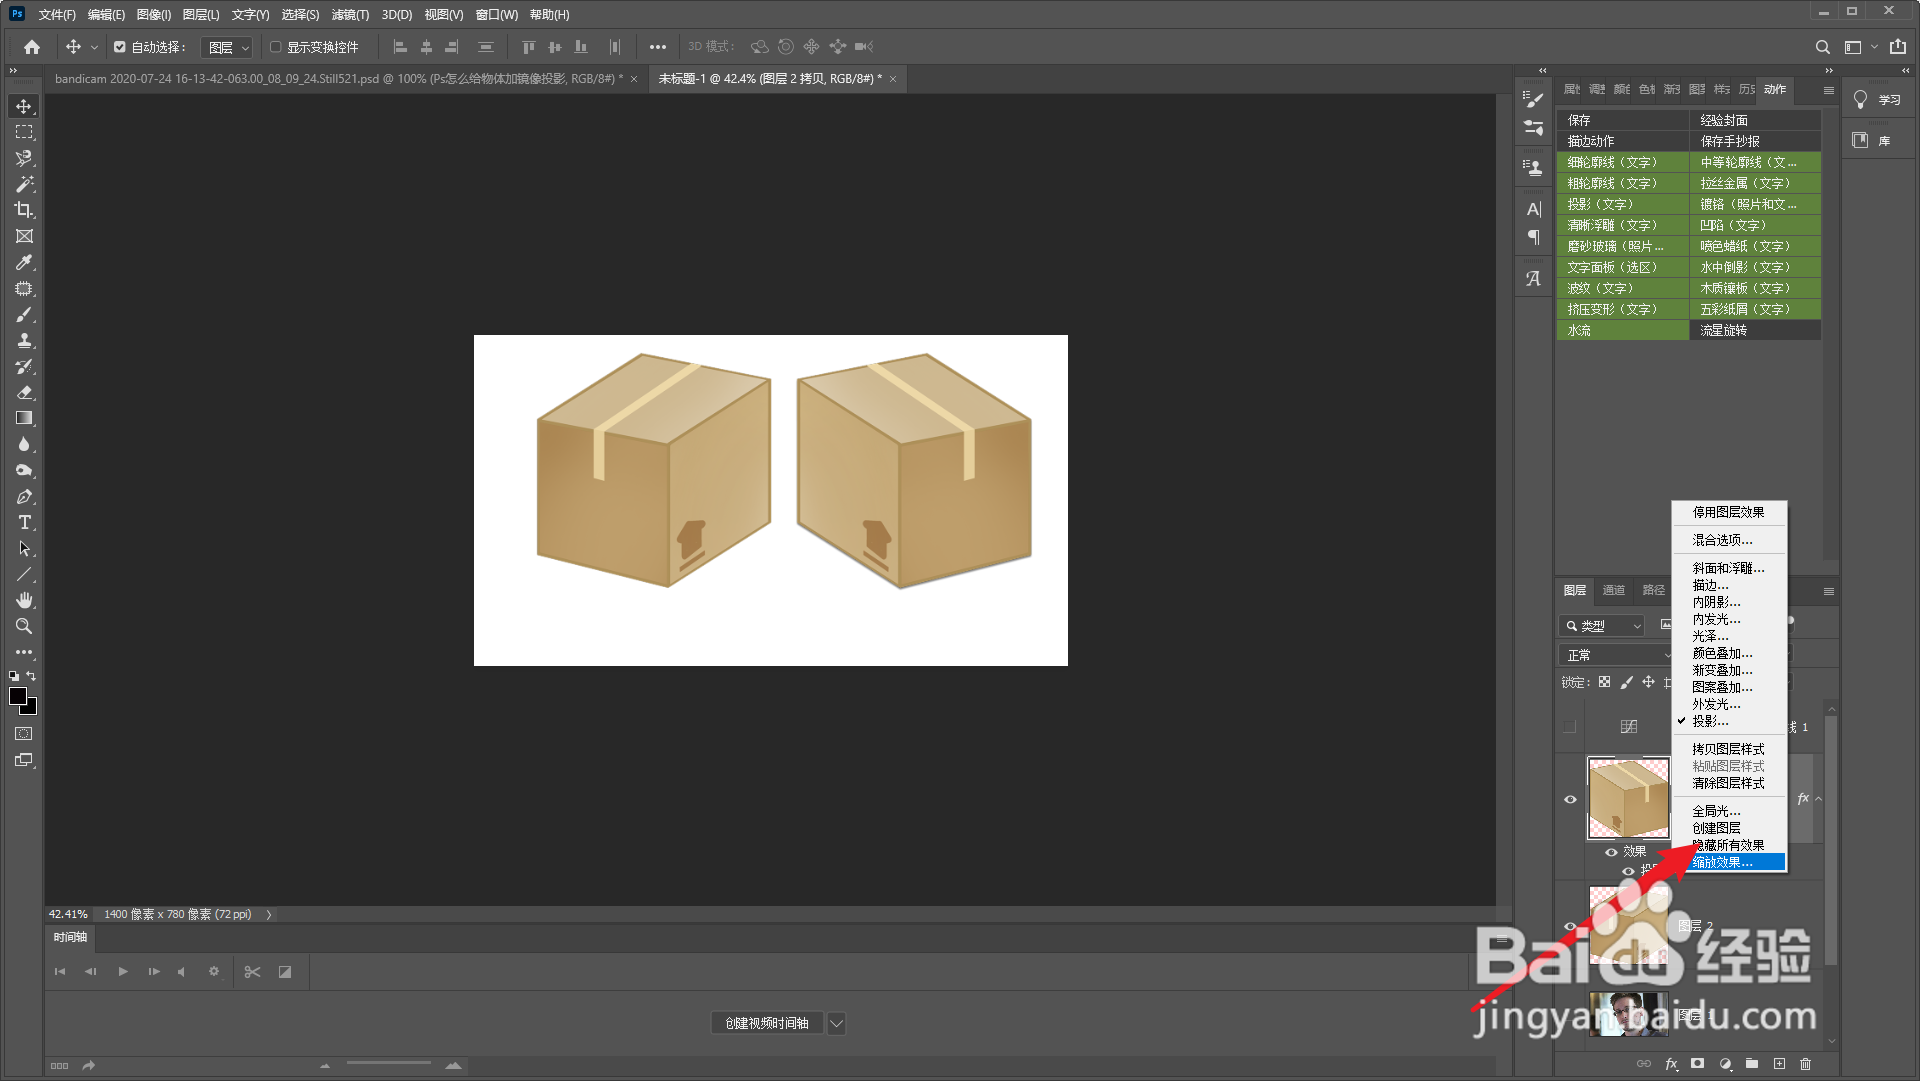Open the 正常 blend mode dropdown
The width and height of the screenshot is (1920, 1081).
pyautogui.click(x=1616, y=655)
